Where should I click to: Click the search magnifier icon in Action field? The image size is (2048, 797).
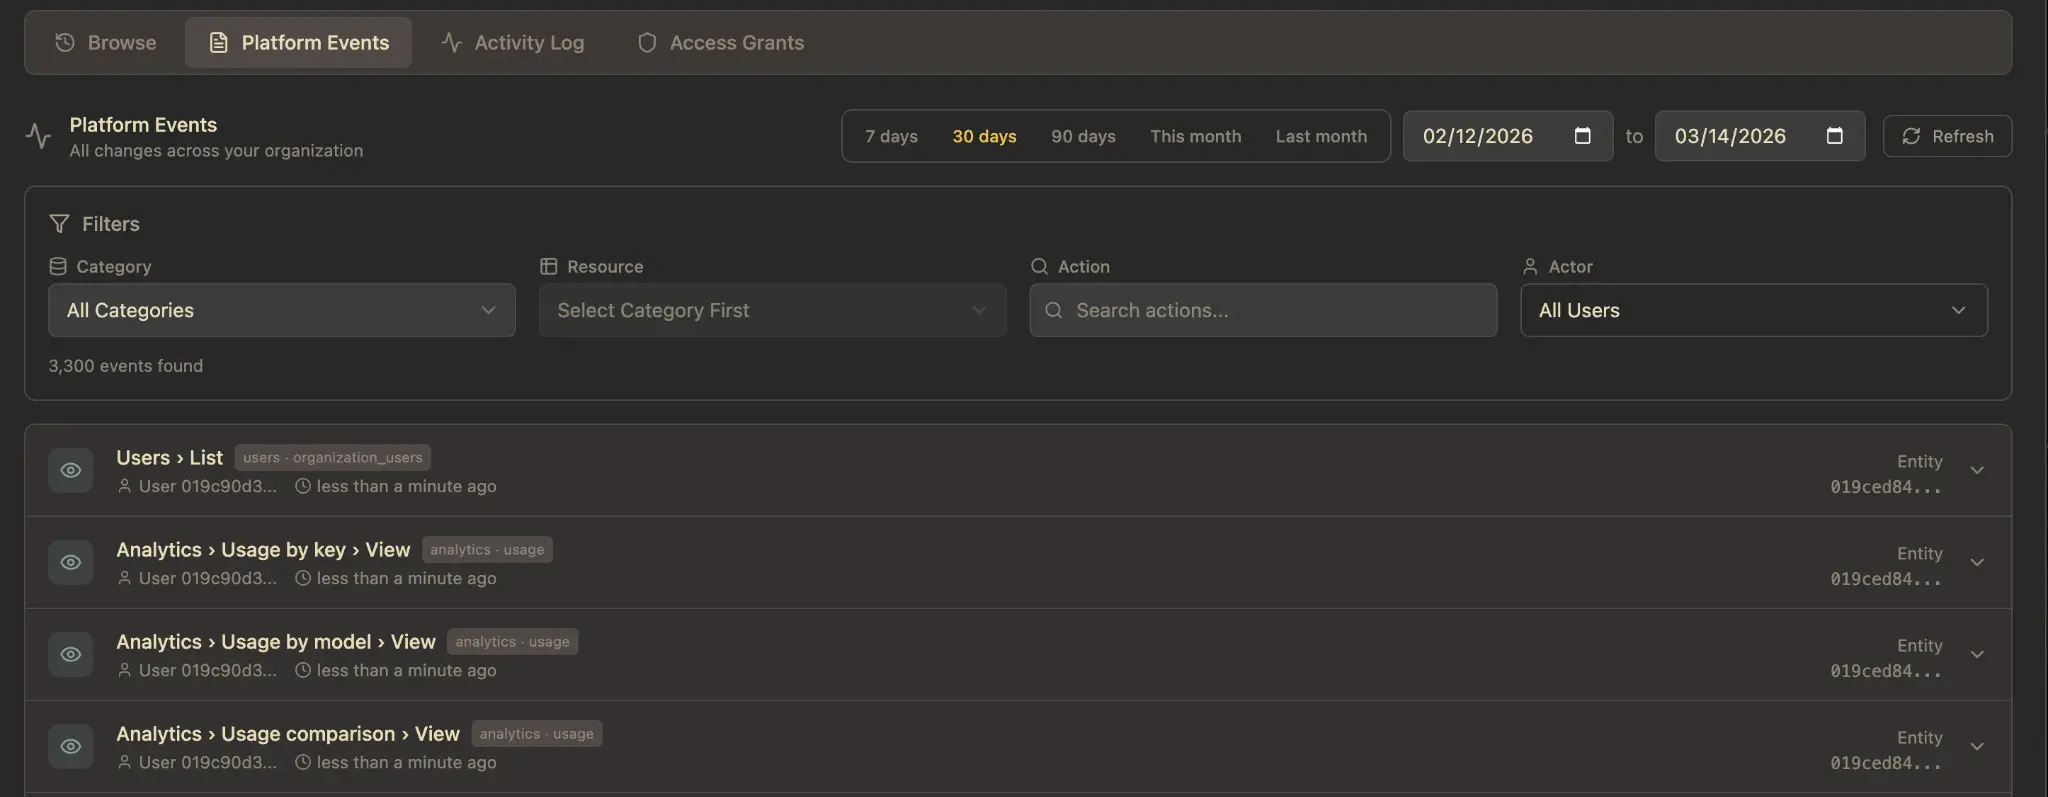coord(1053,310)
